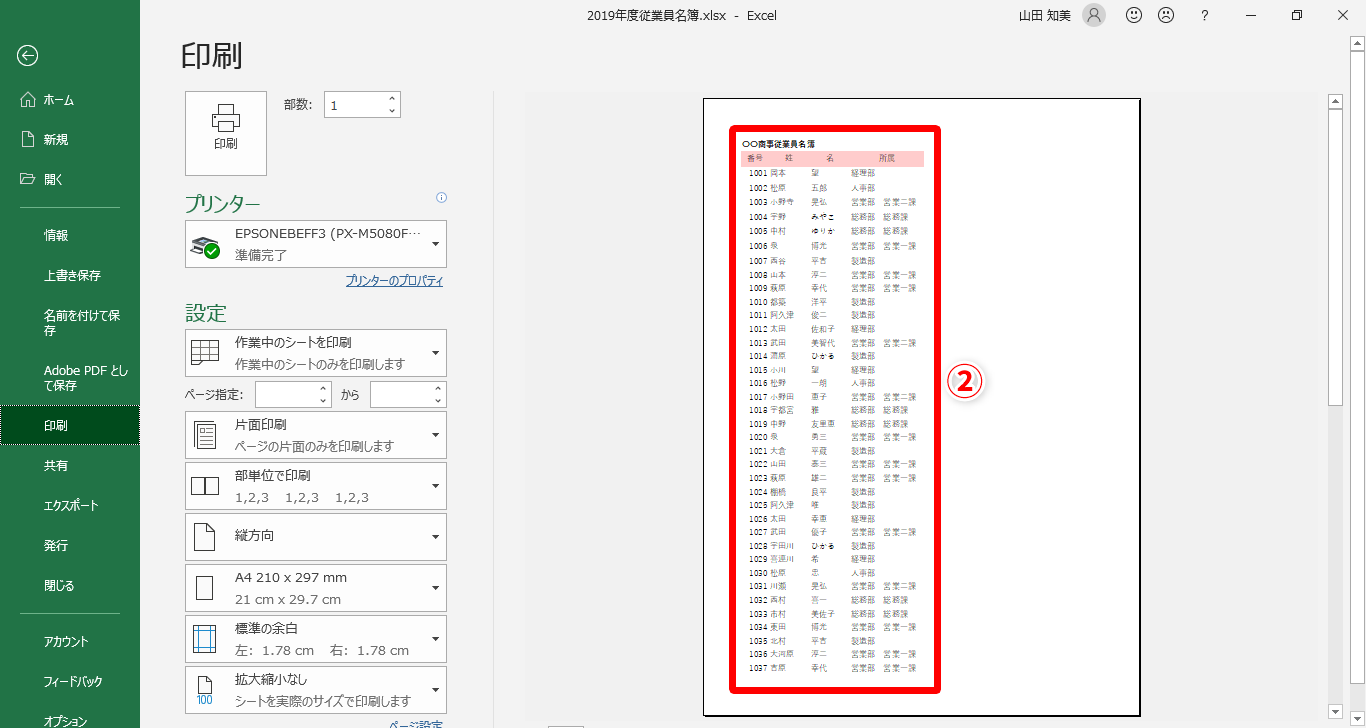This screenshot has height=728, width=1366.
Task: Increase the 部数 copies count
Action: pos(392,99)
